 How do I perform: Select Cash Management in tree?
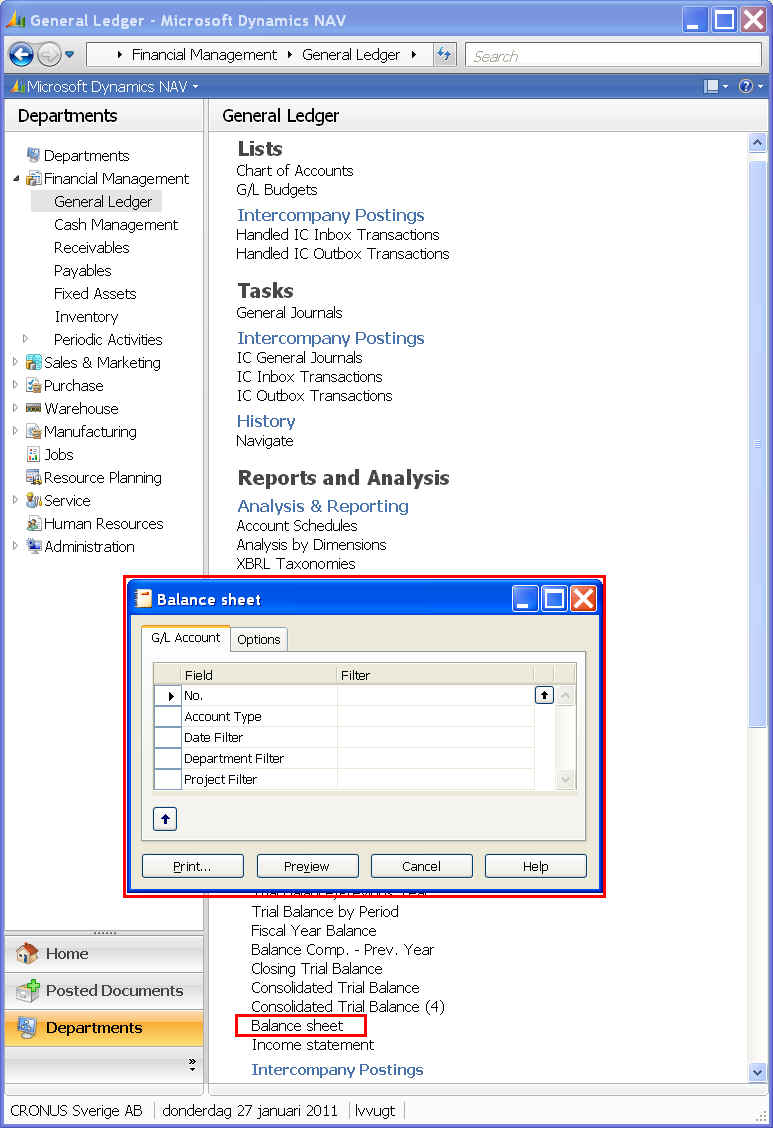116,224
